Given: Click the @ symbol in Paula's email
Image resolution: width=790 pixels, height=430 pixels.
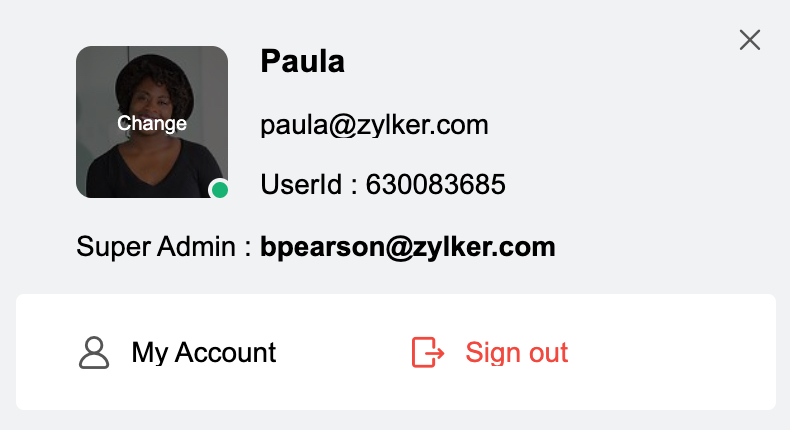Looking at the screenshot, I should (343, 125).
